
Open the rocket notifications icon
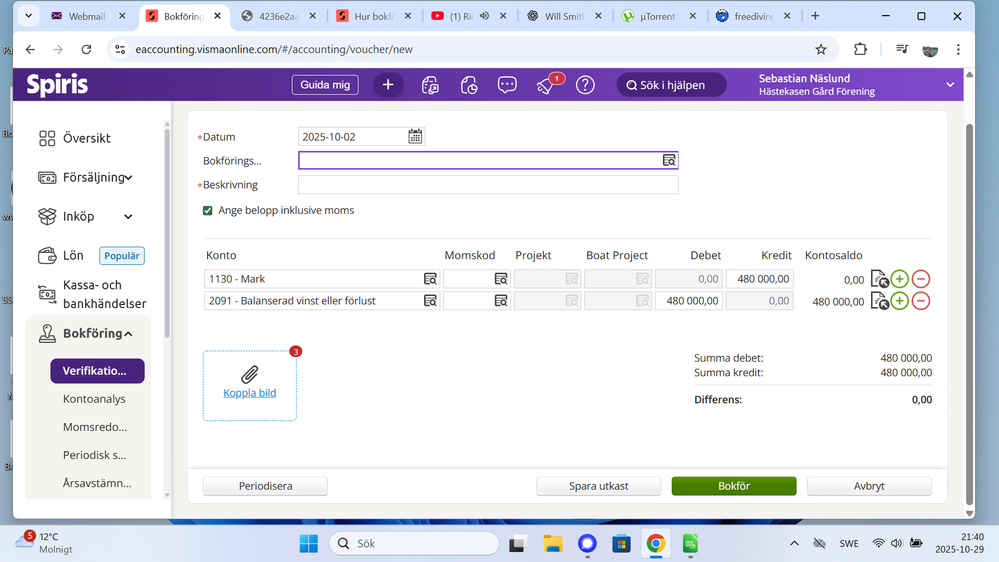coord(546,86)
